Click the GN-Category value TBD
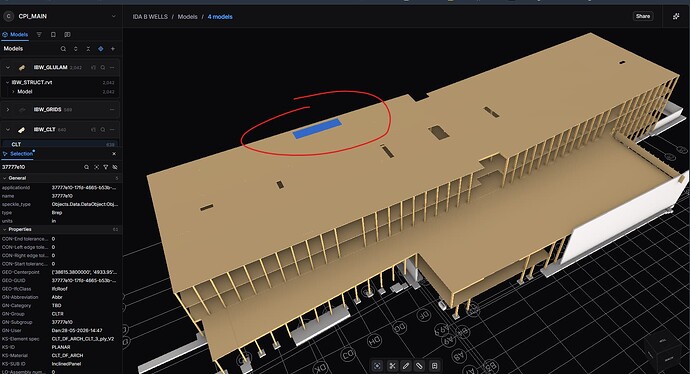The width and height of the screenshot is (690, 374). pyautogui.click(x=56, y=305)
